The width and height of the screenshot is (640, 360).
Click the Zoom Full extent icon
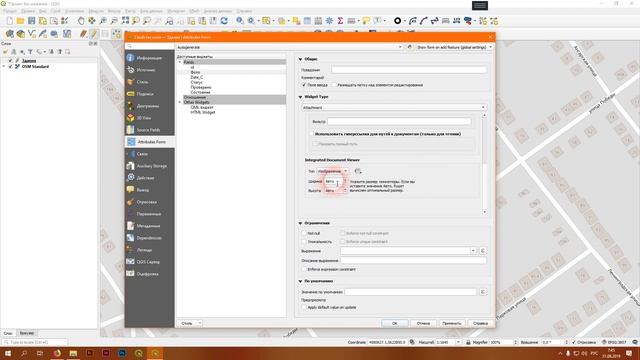click(x=125, y=21)
